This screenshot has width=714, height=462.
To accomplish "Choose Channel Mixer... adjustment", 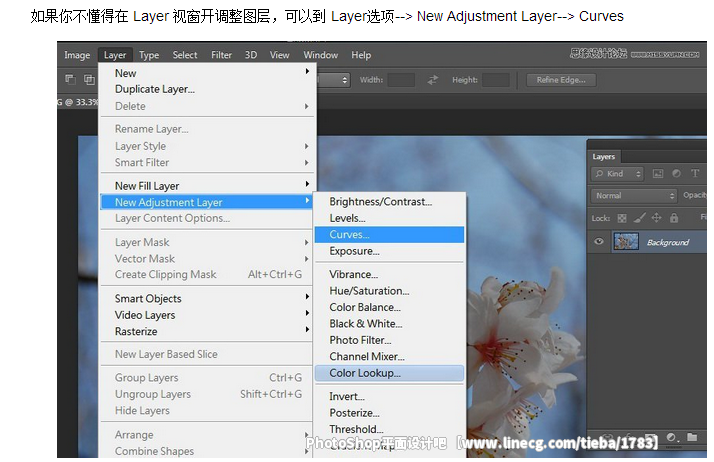I will [x=389, y=356].
